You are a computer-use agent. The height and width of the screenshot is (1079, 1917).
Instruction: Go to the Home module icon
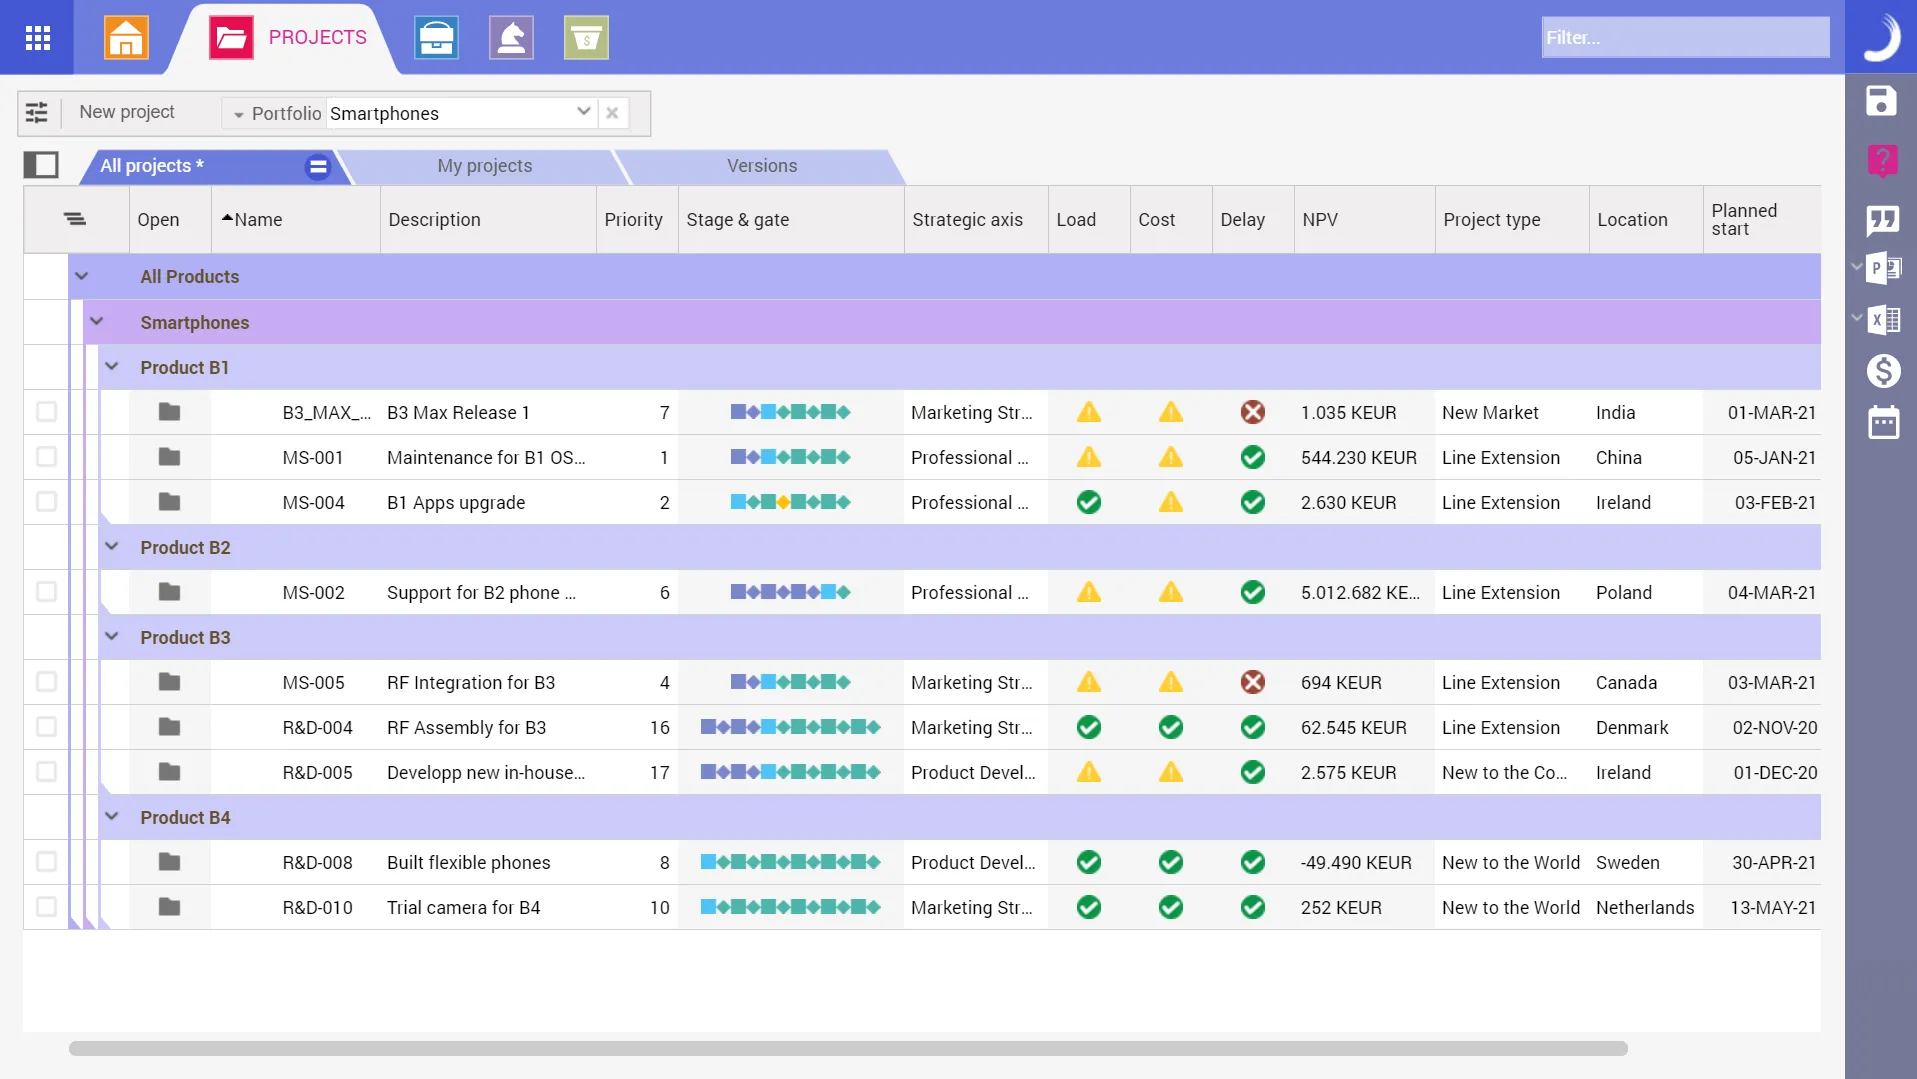pyautogui.click(x=126, y=38)
